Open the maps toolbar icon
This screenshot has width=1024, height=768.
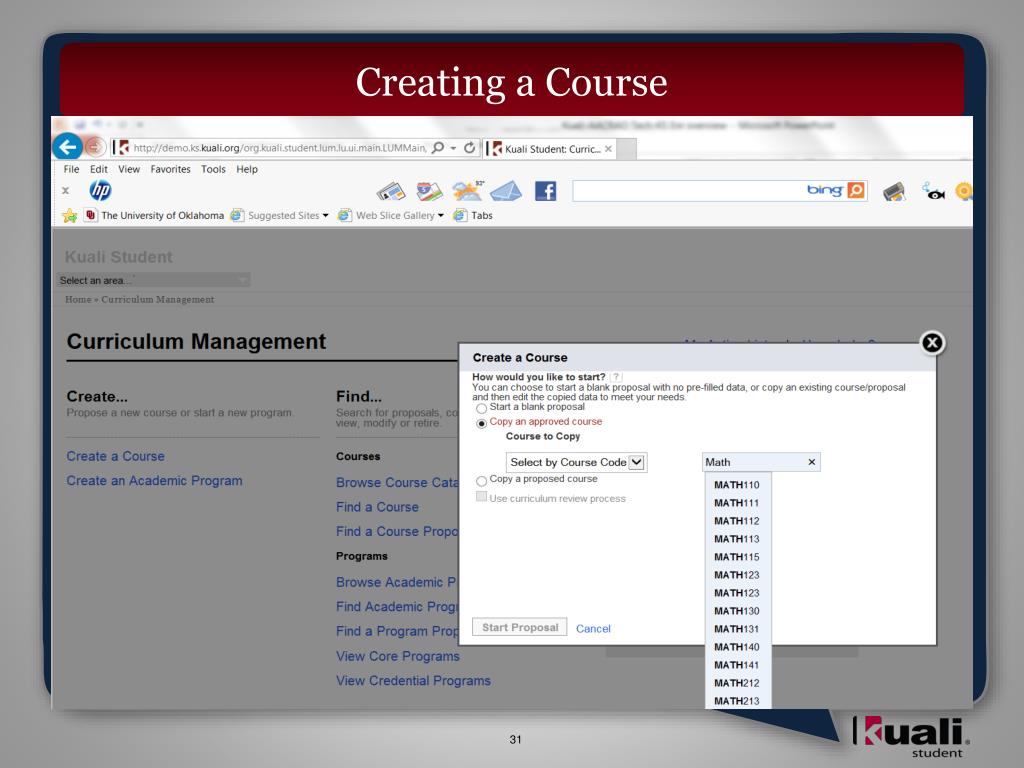point(429,191)
